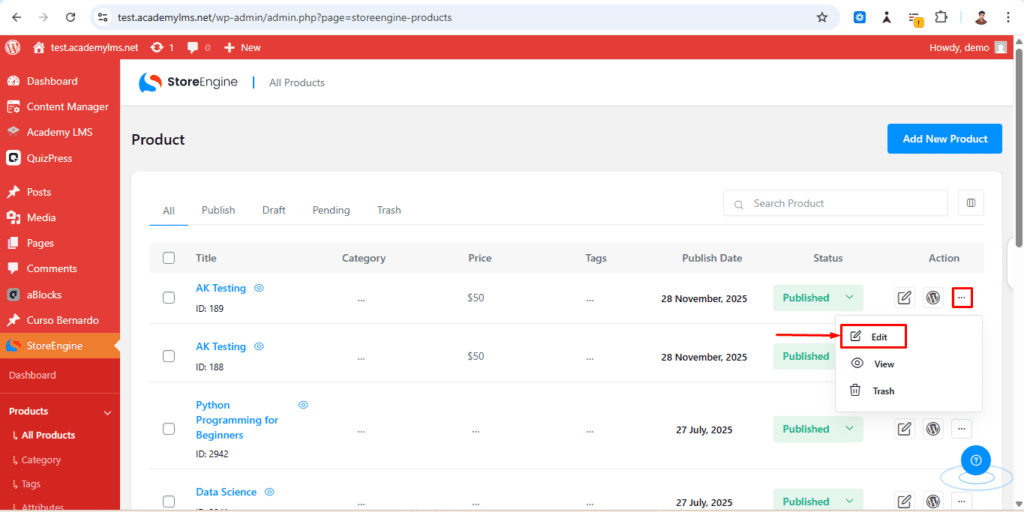Viewport: 1024px width, 512px height.
Task: Open Category under Products in the sidebar
Action: click(x=40, y=460)
